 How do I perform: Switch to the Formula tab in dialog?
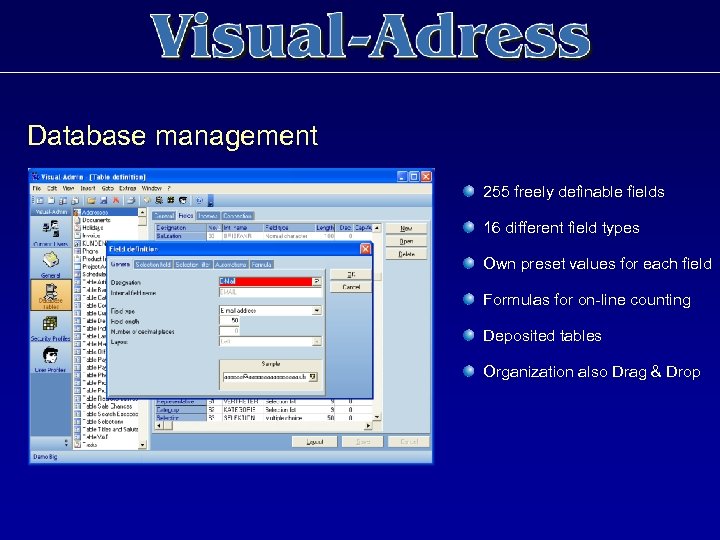point(262,264)
